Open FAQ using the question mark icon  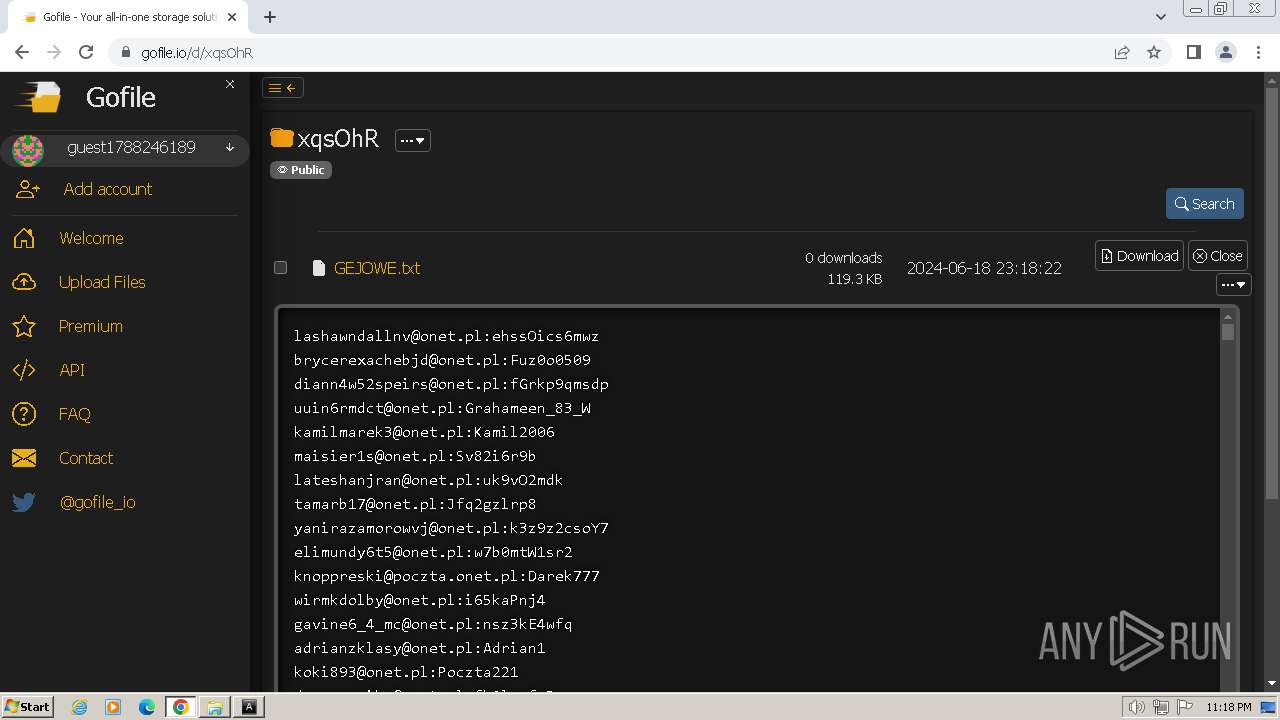point(24,414)
